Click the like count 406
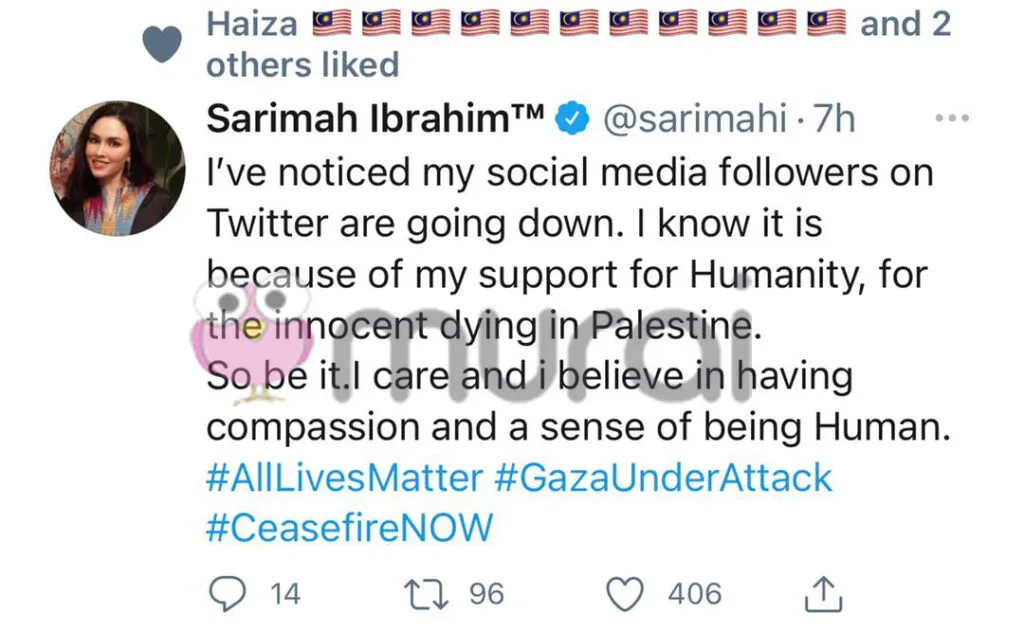This screenshot has width=1024, height=631. coord(695,594)
